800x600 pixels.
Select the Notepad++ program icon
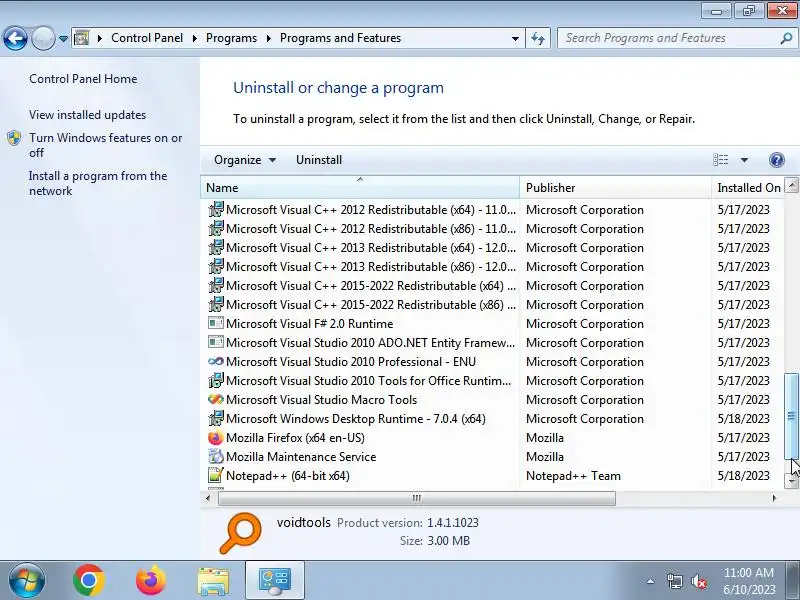coord(216,475)
